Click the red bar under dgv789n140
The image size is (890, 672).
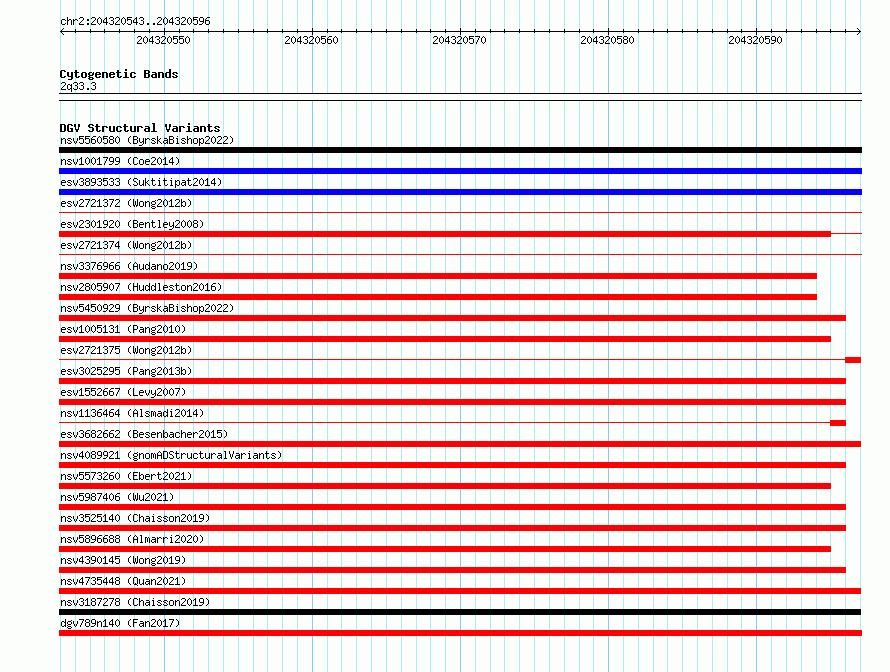coord(460,633)
